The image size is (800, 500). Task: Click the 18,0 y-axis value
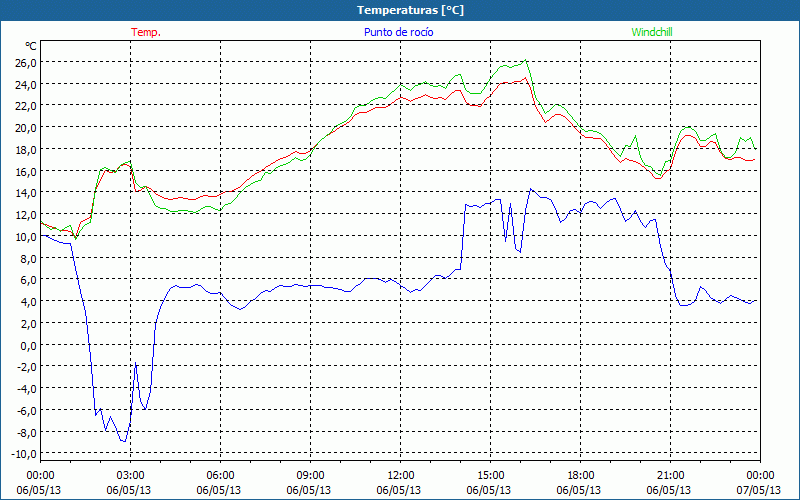[27, 150]
